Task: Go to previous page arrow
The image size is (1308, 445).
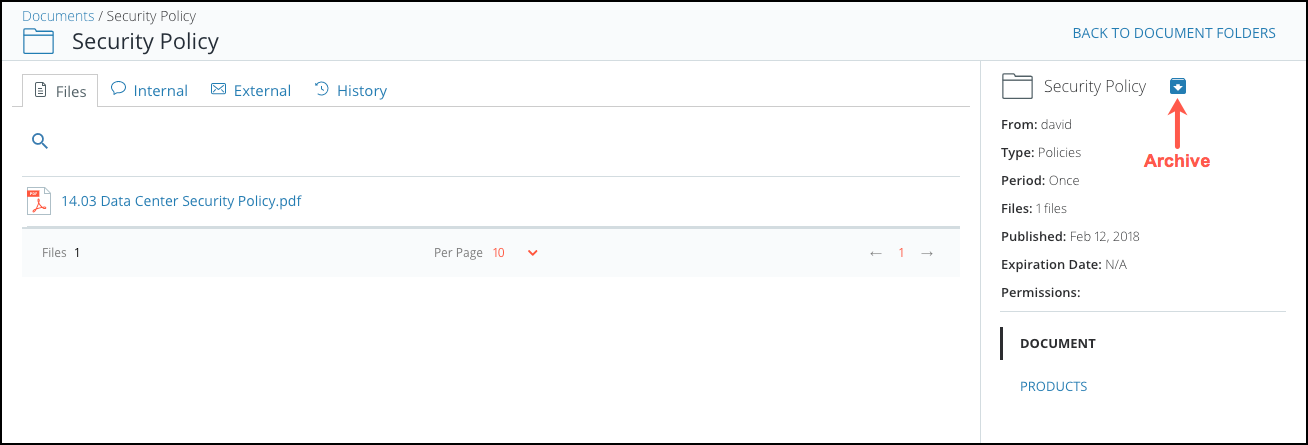Action: [876, 253]
